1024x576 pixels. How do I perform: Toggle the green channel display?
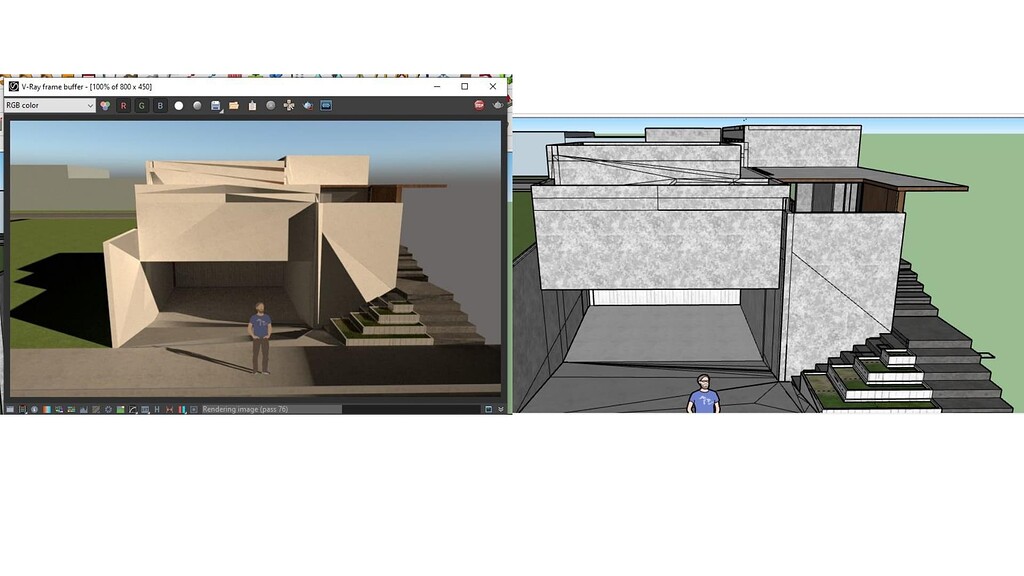[142, 105]
